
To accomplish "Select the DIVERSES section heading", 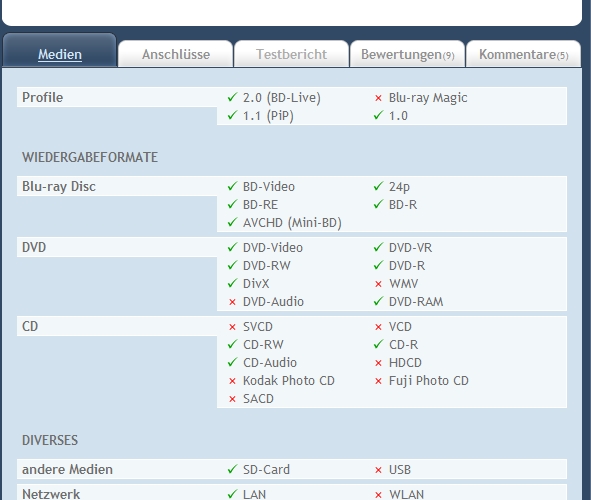I will 50,440.
